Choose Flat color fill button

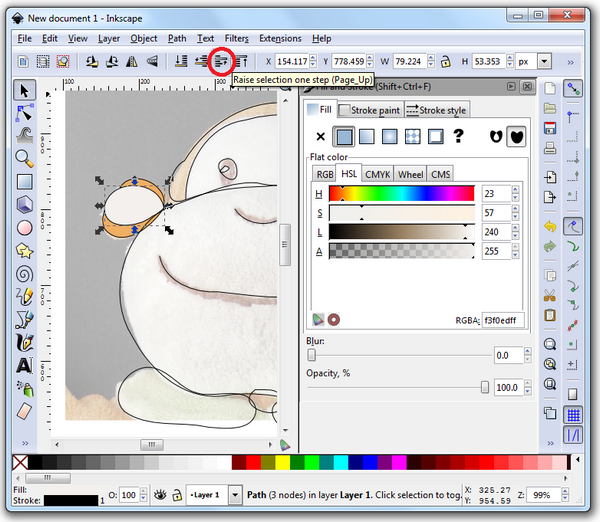point(344,137)
